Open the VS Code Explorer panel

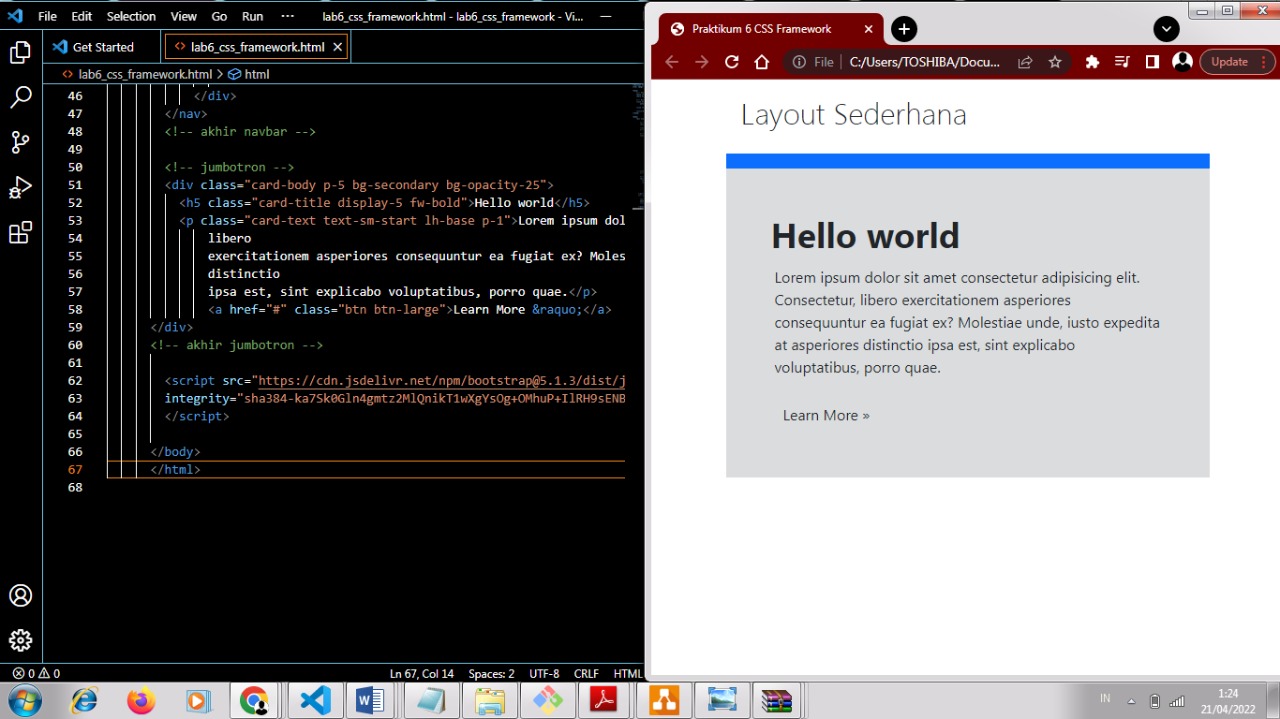20,52
